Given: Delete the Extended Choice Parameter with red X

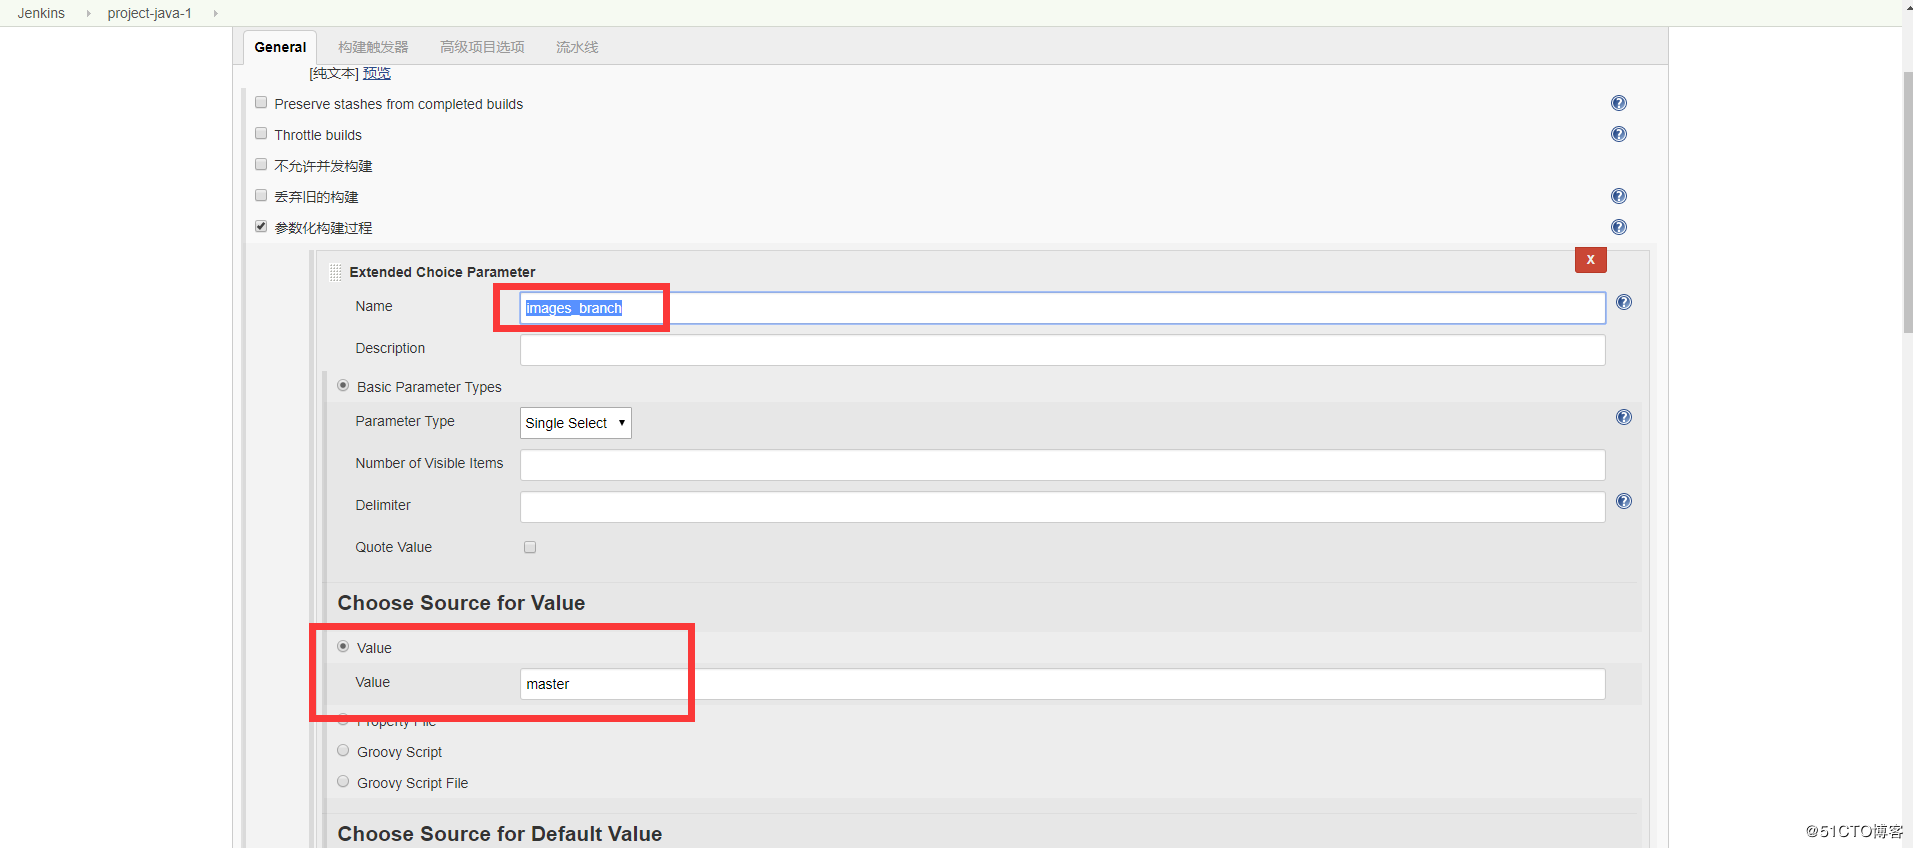Looking at the screenshot, I should point(1590,259).
